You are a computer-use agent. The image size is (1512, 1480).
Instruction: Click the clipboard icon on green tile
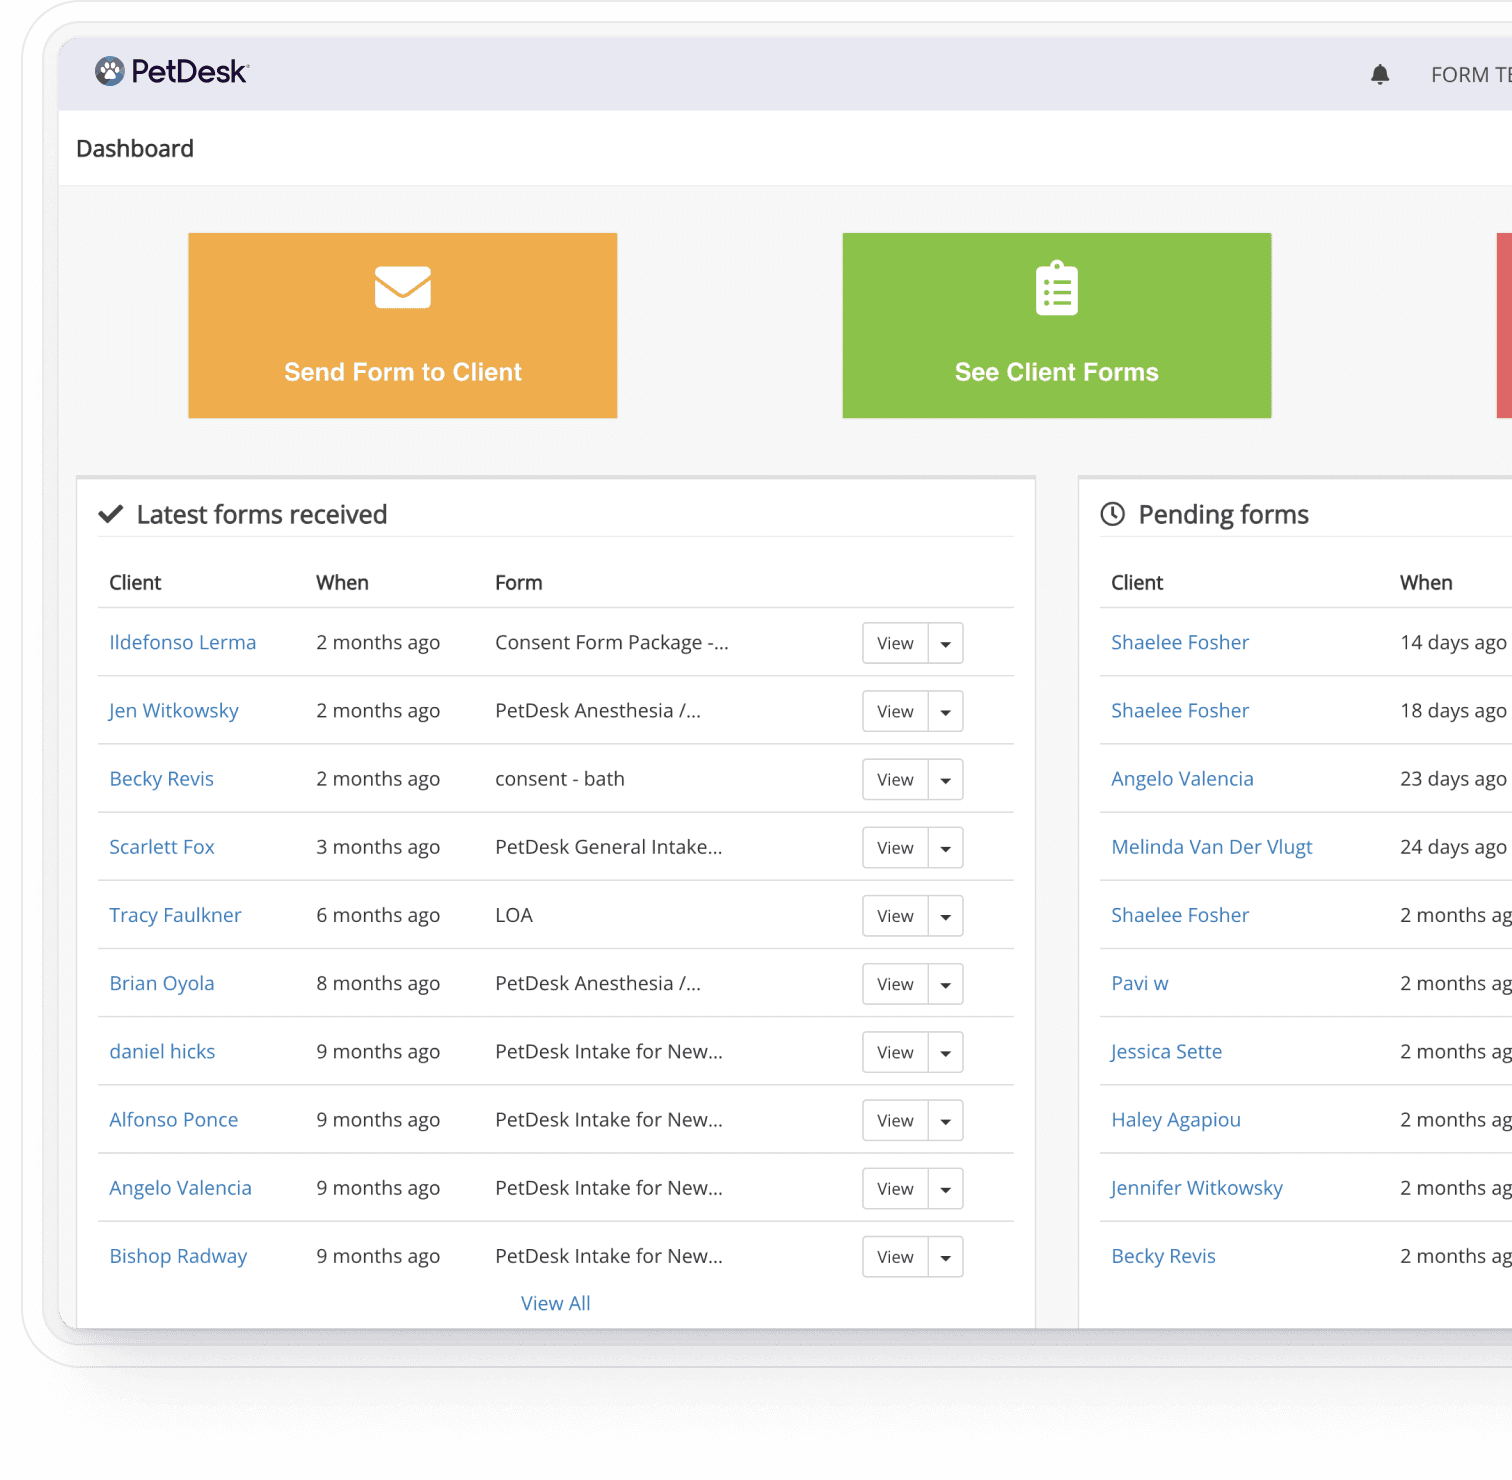point(1057,288)
